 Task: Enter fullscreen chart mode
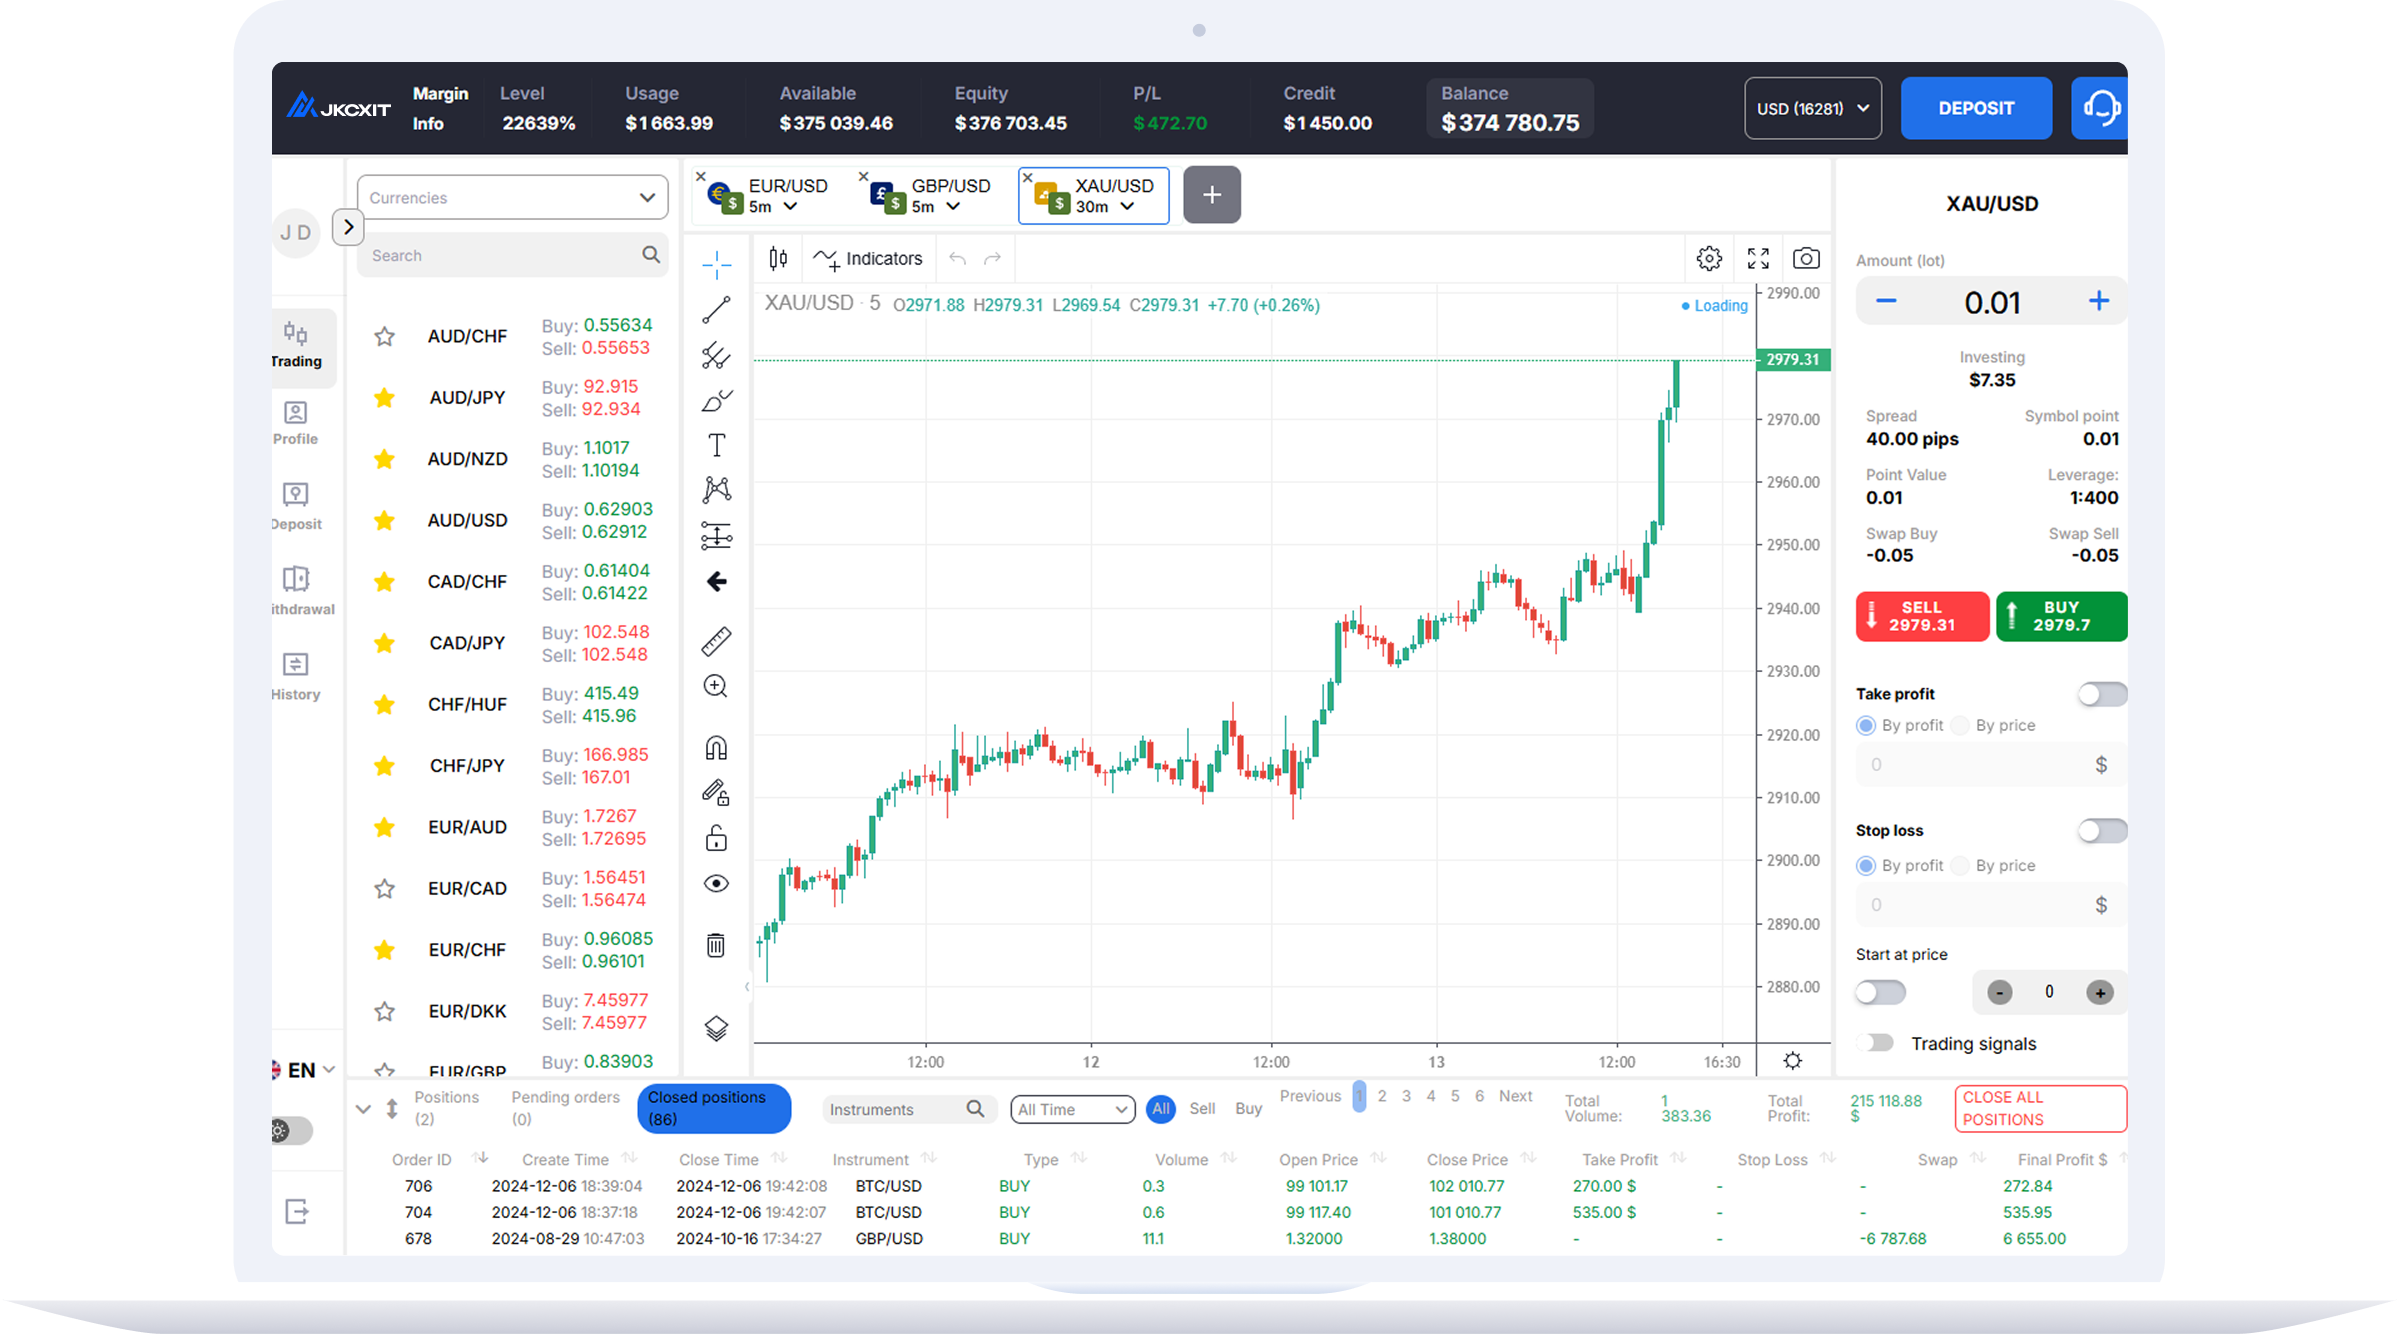click(1758, 259)
